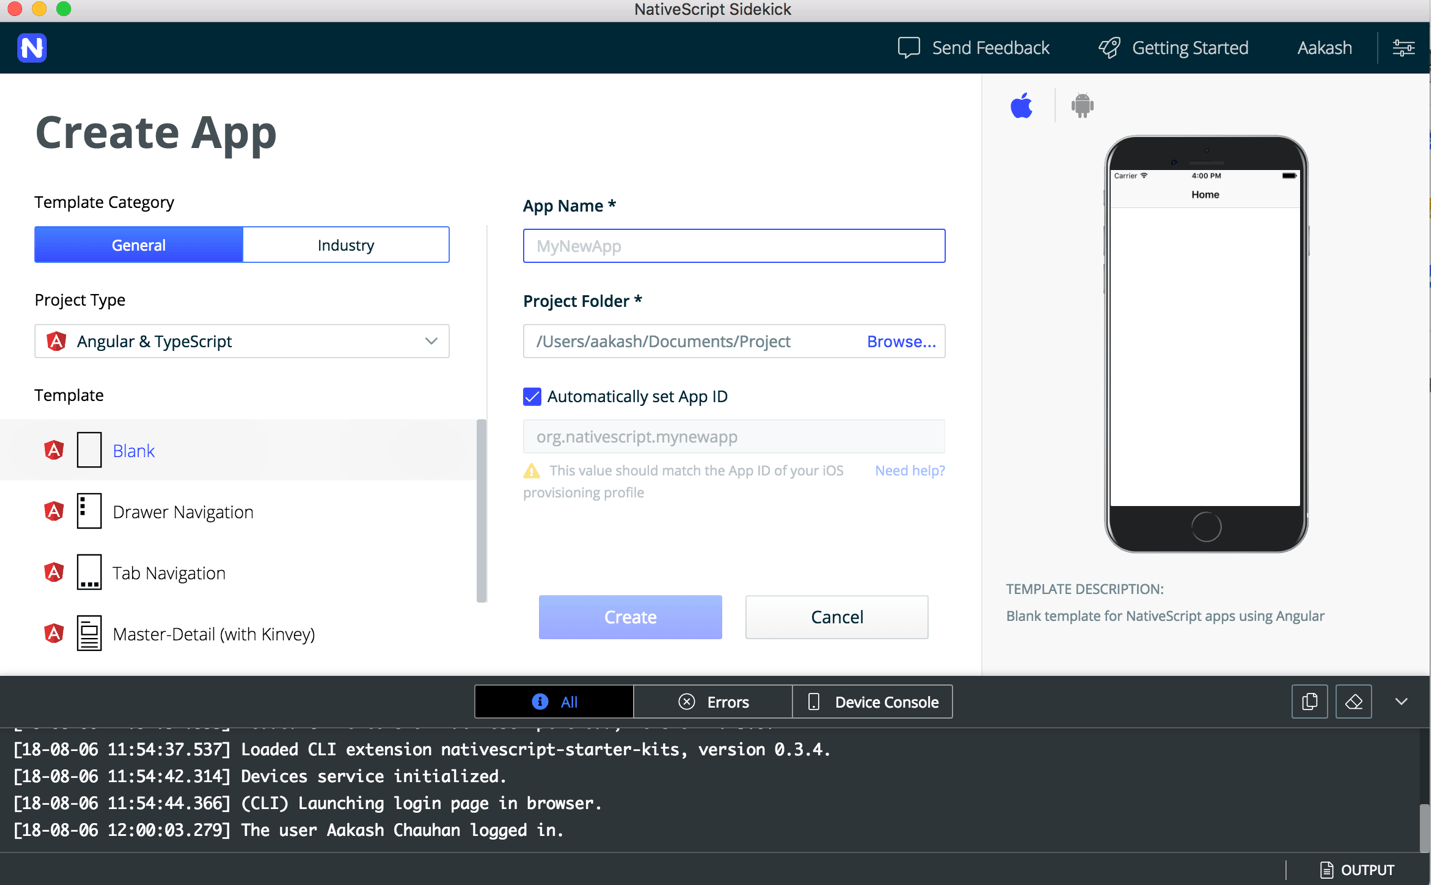The width and height of the screenshot is (1431, 885).
Task: Switch preview to Android robot icon
Action: [1082, 105]
